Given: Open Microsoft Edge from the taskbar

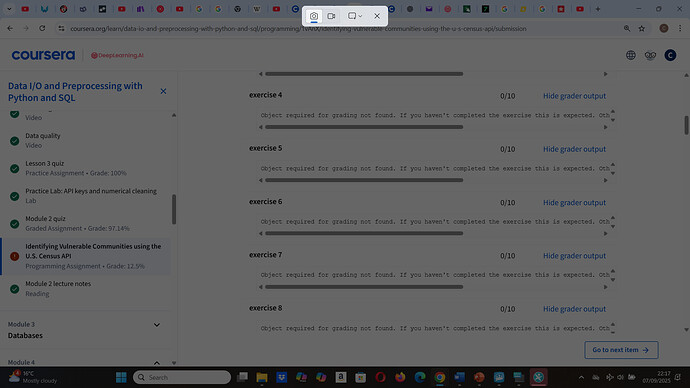Looking at the screenshot, I should point(420,377).
